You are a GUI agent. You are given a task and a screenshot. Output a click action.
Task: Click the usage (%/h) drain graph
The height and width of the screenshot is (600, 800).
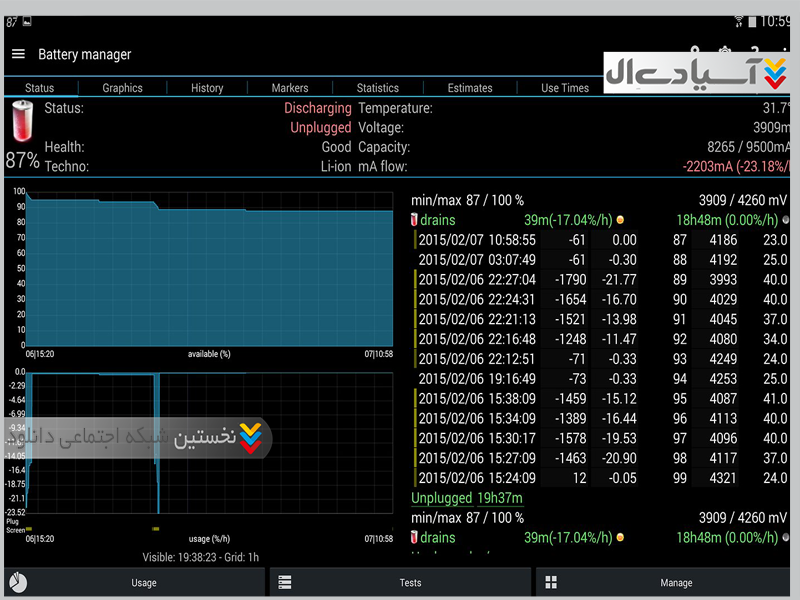coord(210,450)
